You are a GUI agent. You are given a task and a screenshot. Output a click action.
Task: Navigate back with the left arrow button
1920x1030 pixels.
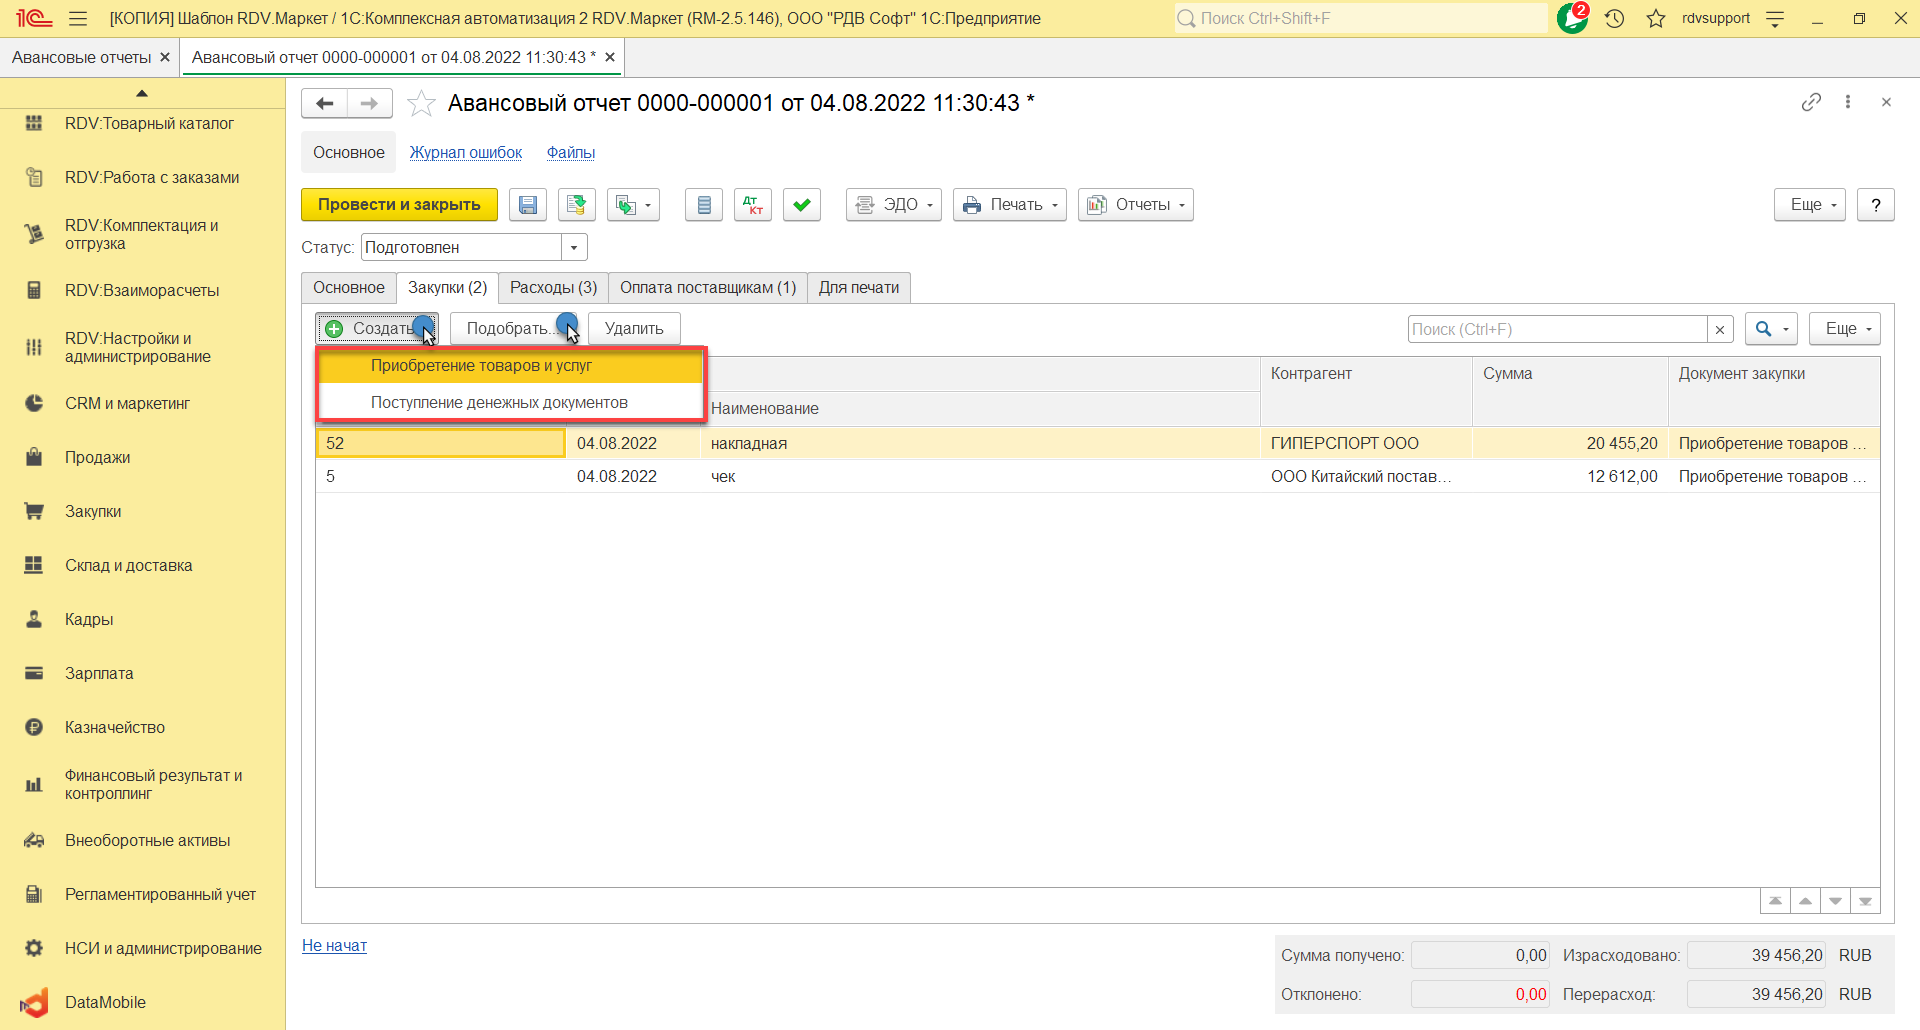pyautogui.click(x=324, y=103)
